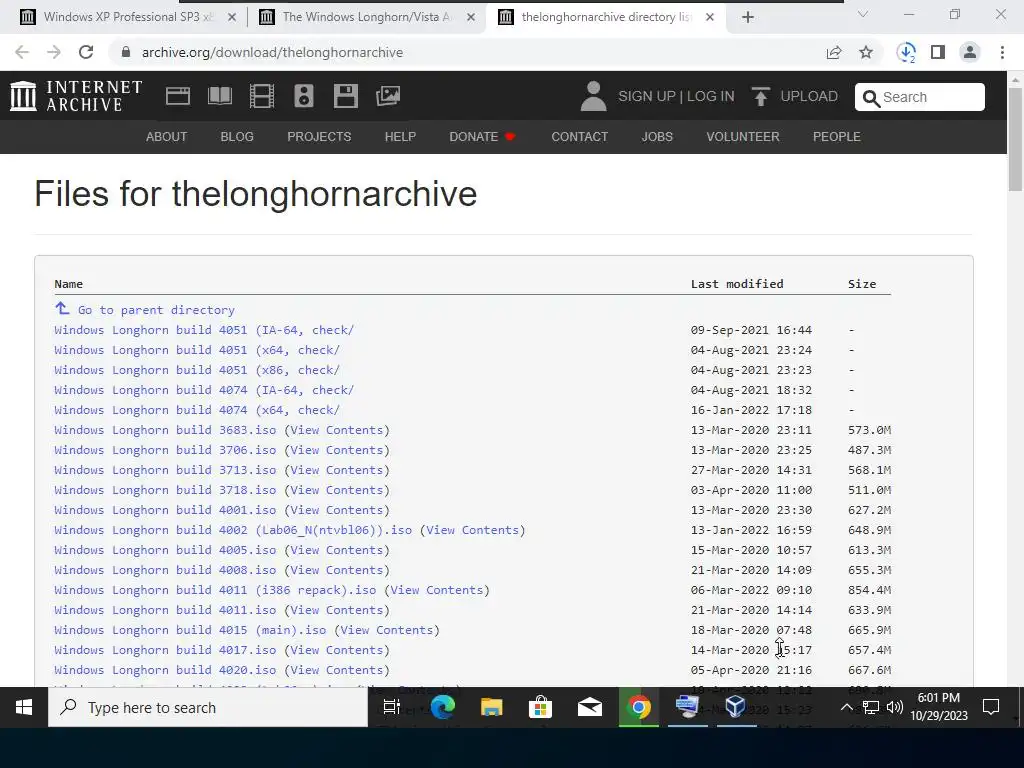Screen dimensions: 1024x768
Task: View Contents of build 3706.iso
Action: 336,450
